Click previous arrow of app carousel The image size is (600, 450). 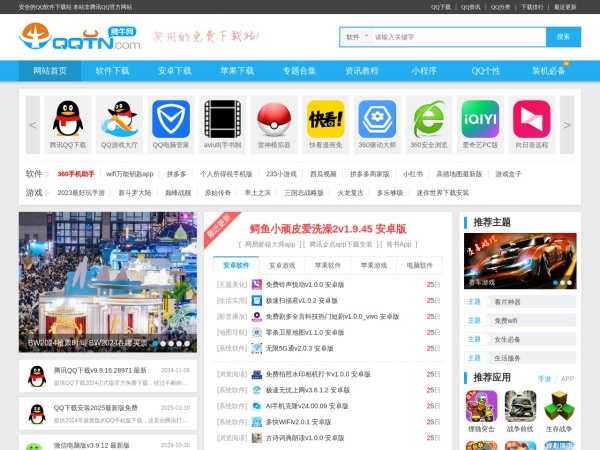tap(33, 125)
